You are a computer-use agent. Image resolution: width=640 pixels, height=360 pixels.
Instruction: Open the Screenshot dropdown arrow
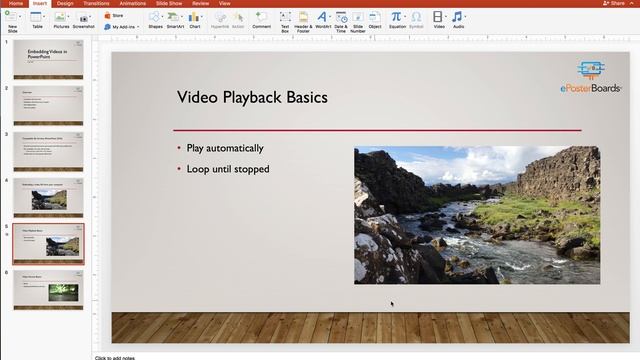[90, 17]
